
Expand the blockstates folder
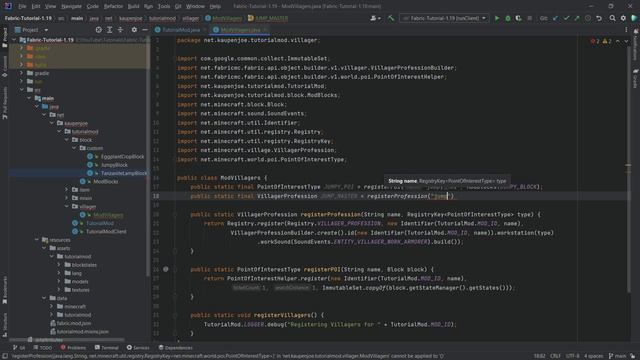coord(59,265)
